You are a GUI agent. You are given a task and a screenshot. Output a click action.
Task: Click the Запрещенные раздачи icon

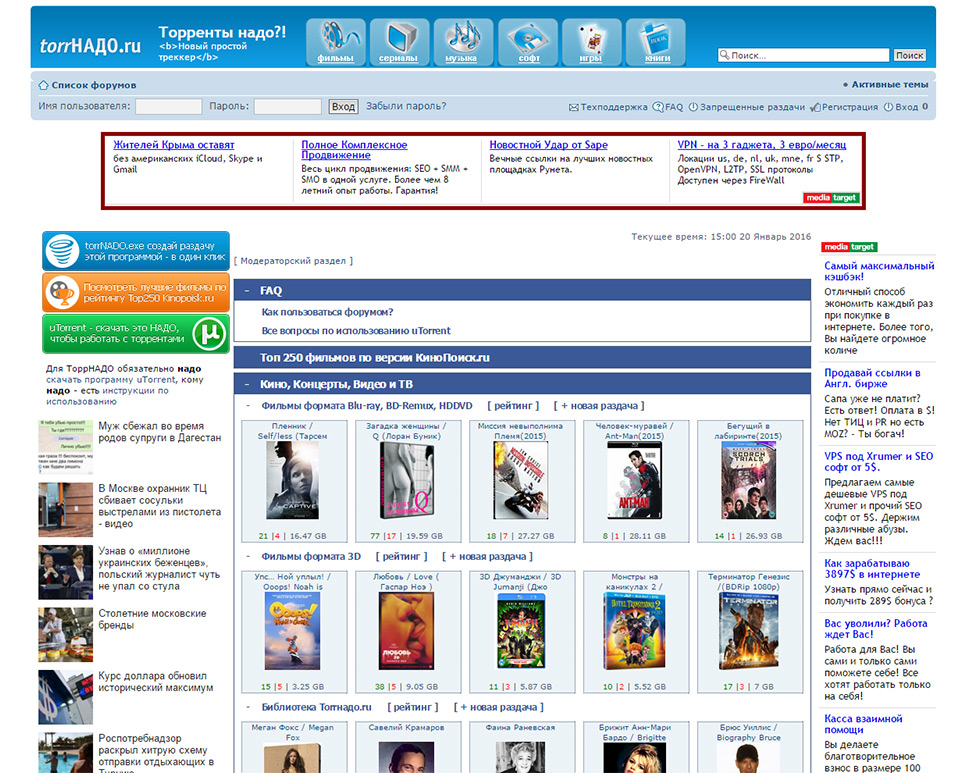[x=693, y=107]
